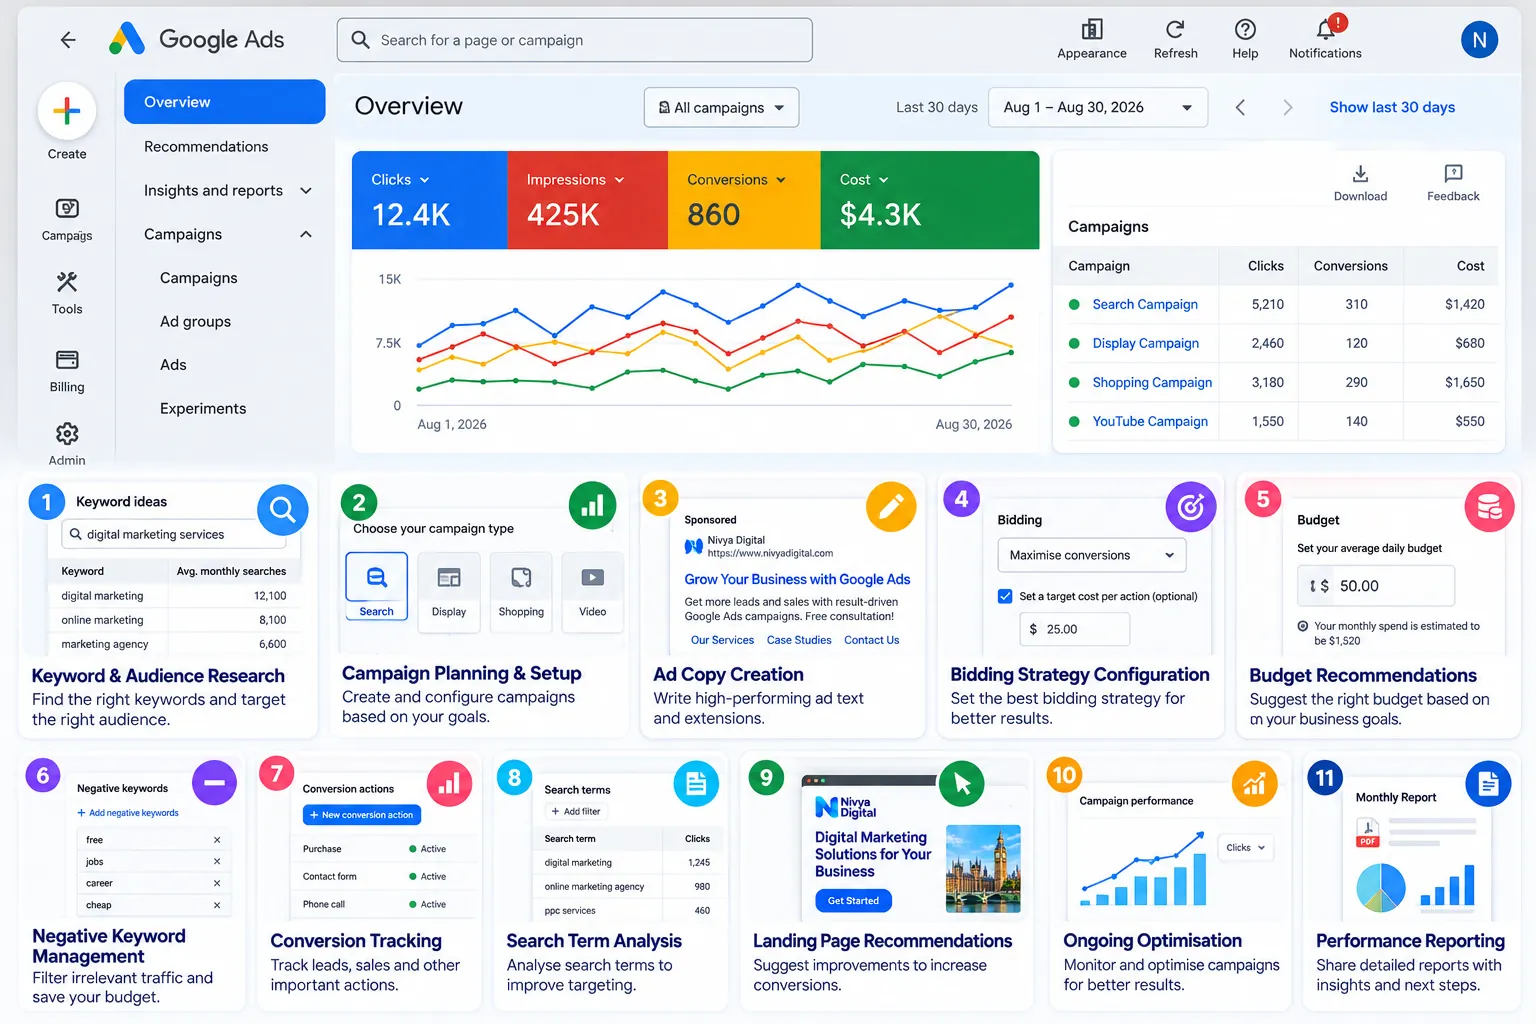Click the Create plus button
The height and width of the screenshot is (1024, 1536).
[67, 111]
